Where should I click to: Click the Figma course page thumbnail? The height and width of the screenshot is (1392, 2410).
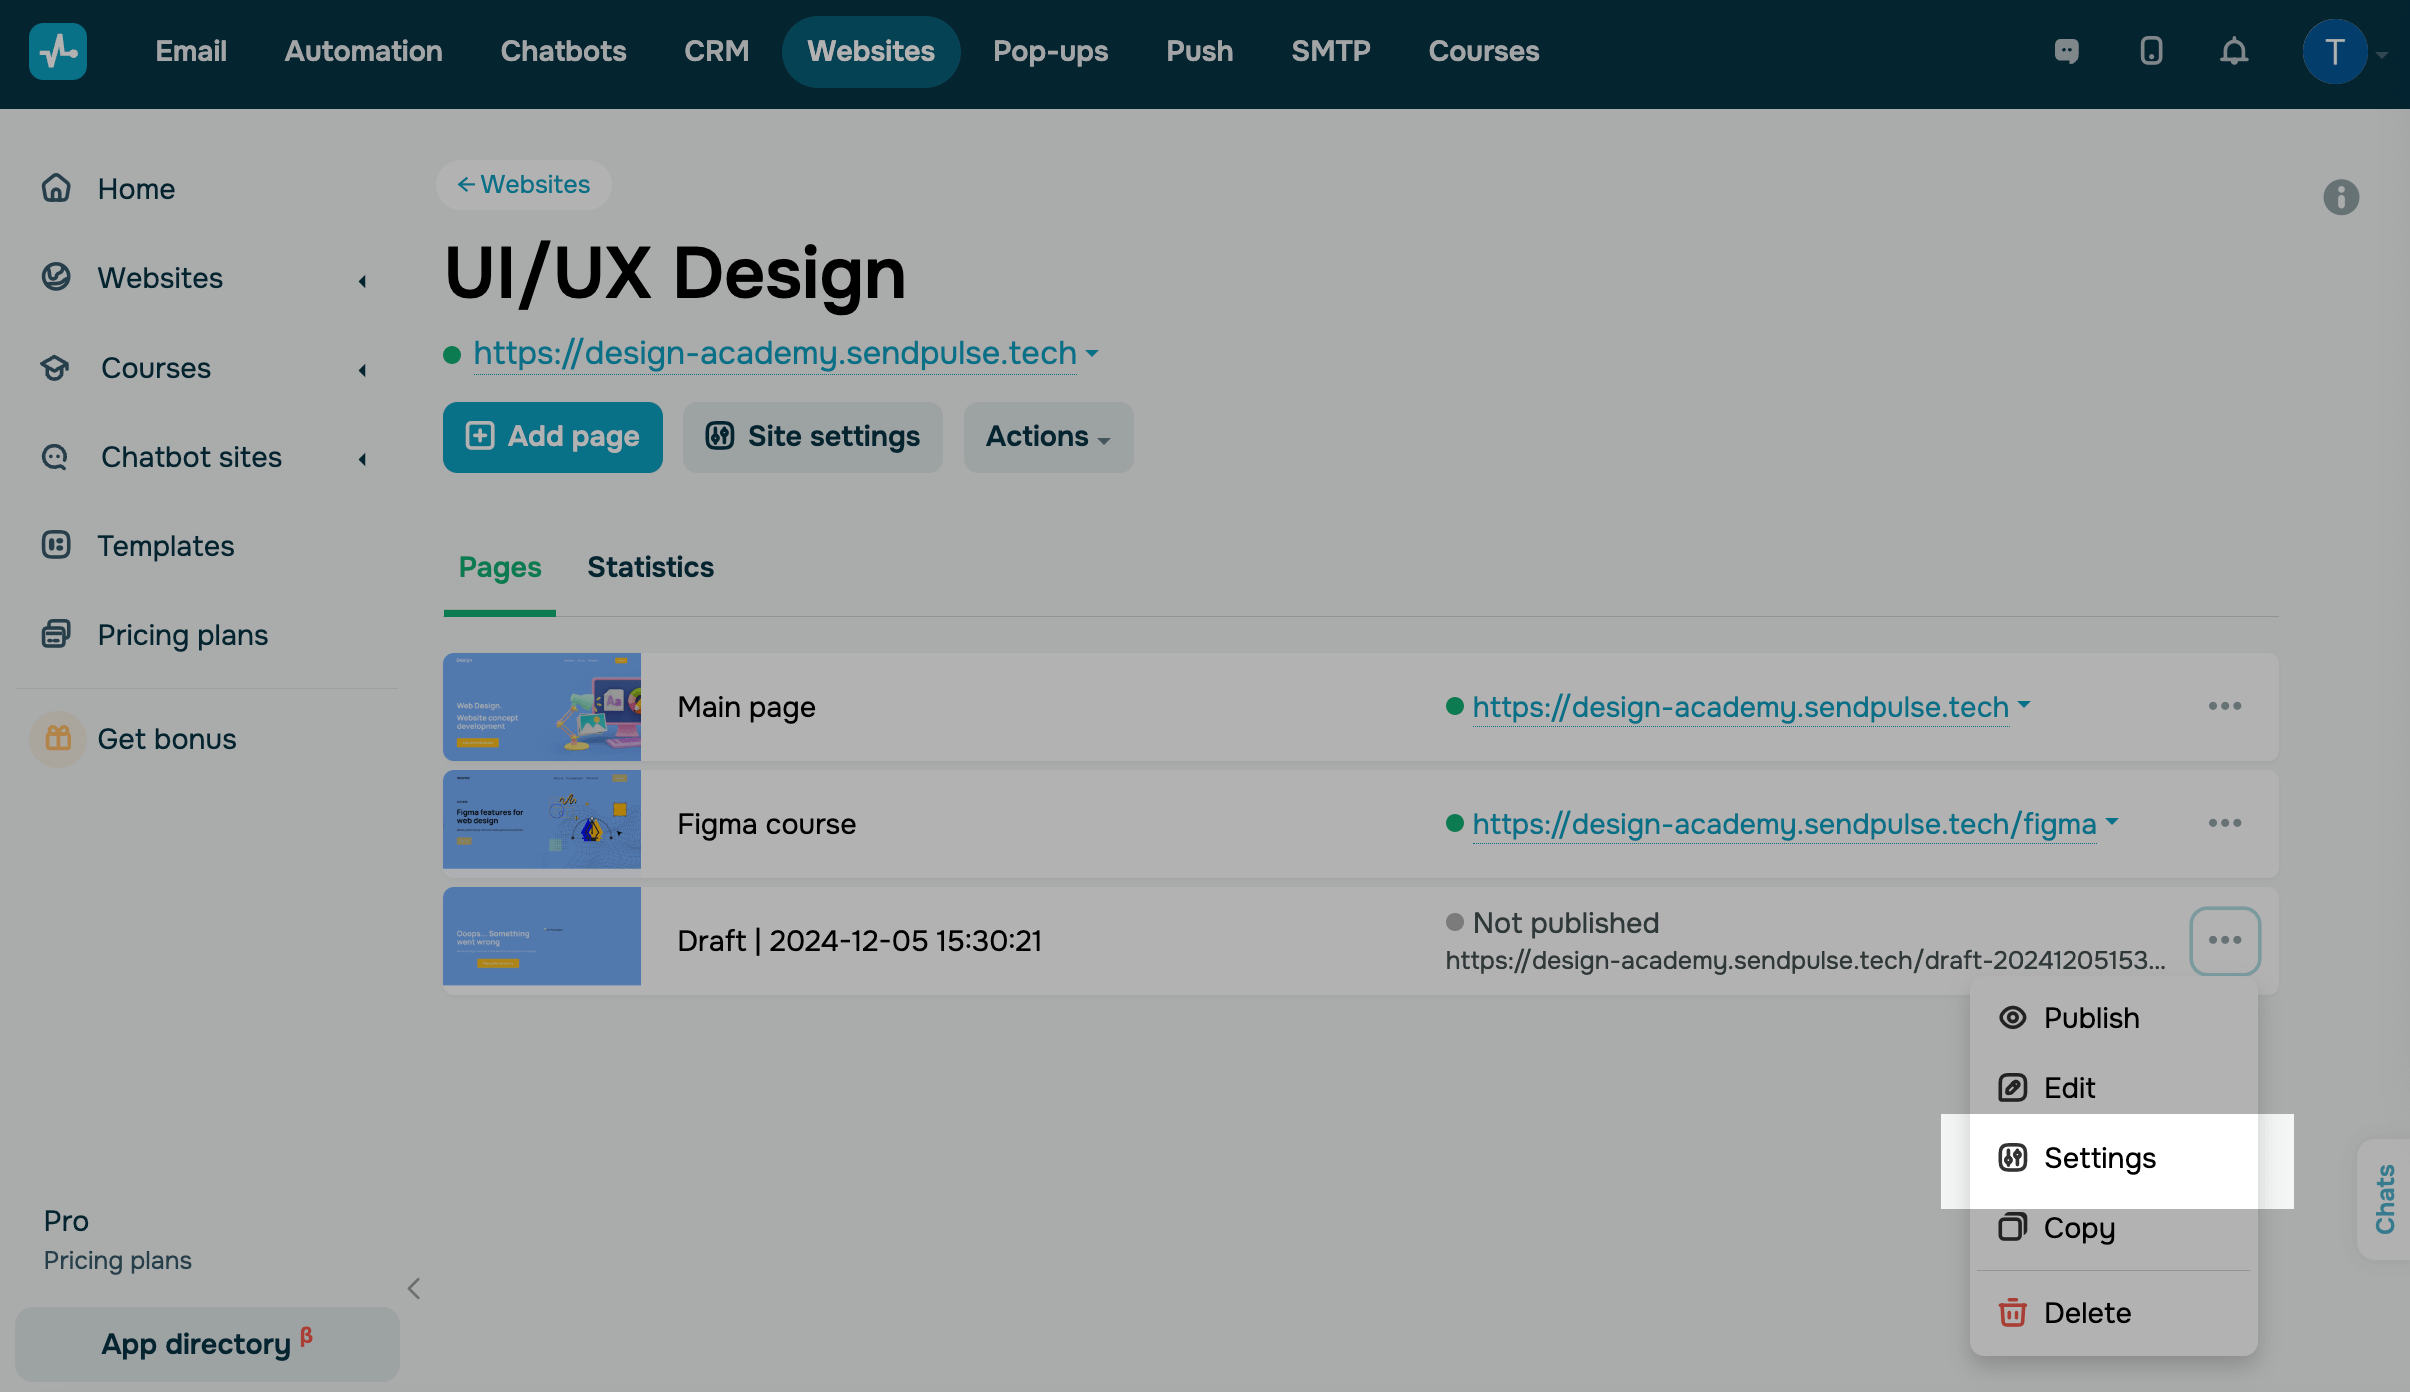pyautogui.click(x=541, y=820)
